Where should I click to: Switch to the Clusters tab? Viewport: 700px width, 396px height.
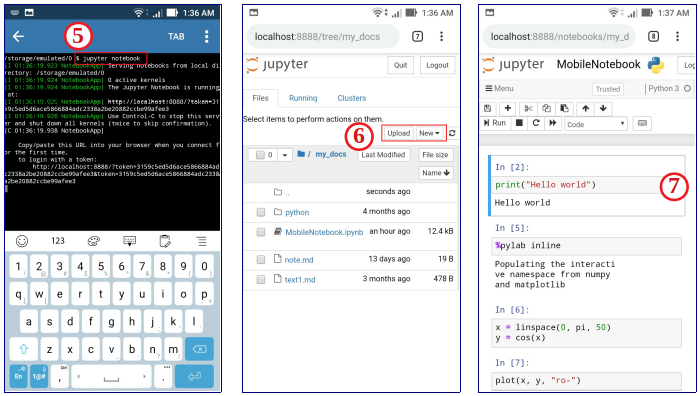tap(352, 98)
